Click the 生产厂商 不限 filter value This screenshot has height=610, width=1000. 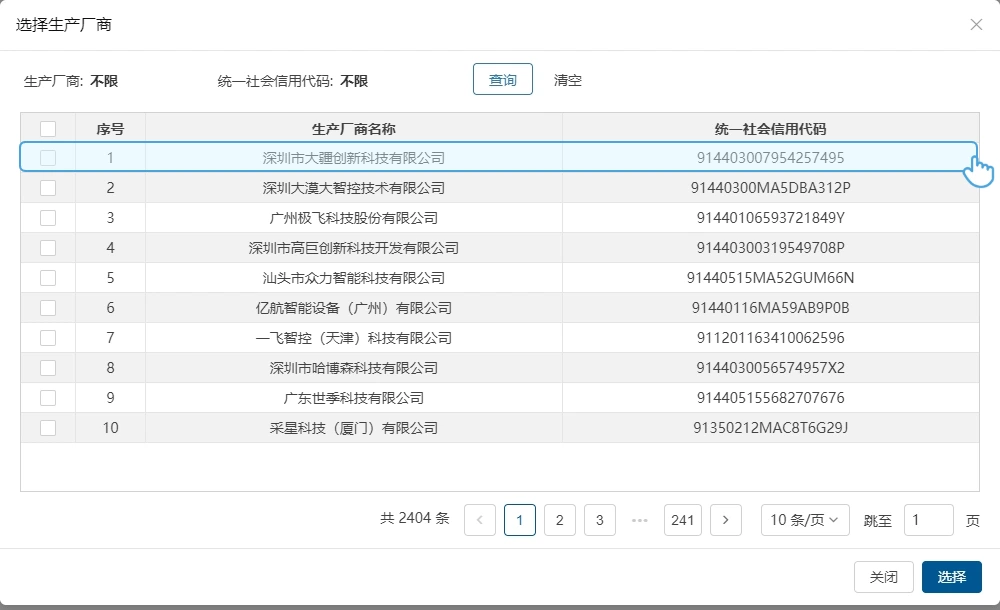point(104,81)
